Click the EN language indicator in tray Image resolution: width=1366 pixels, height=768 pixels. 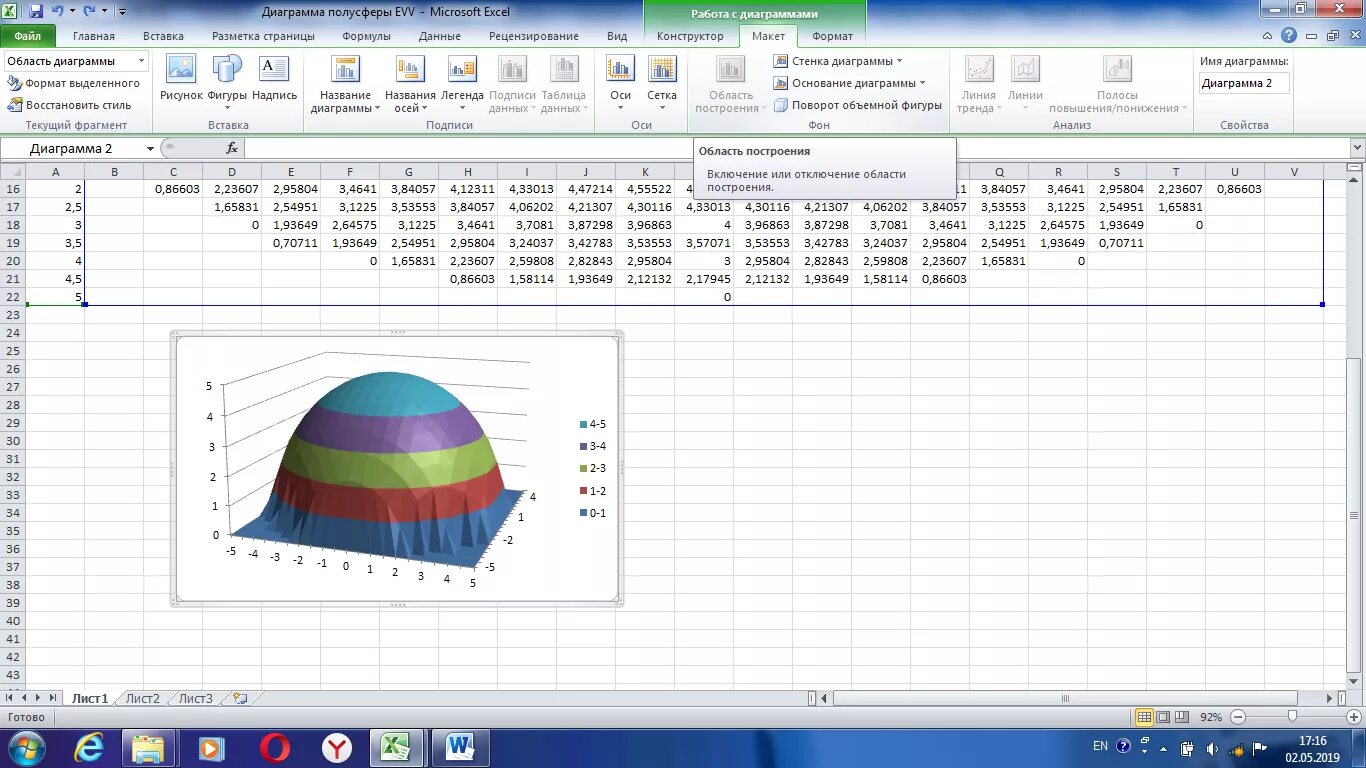click(1100, 746)
